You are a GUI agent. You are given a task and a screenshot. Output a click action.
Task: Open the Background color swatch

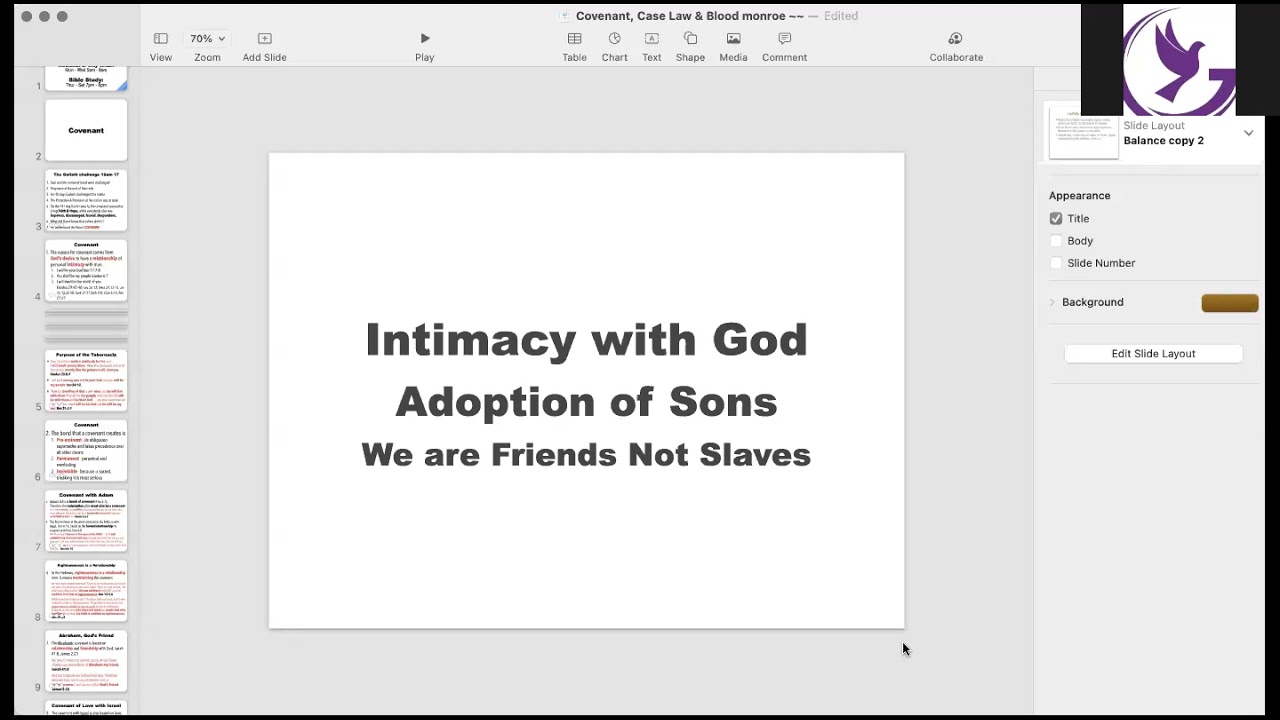1230,303
